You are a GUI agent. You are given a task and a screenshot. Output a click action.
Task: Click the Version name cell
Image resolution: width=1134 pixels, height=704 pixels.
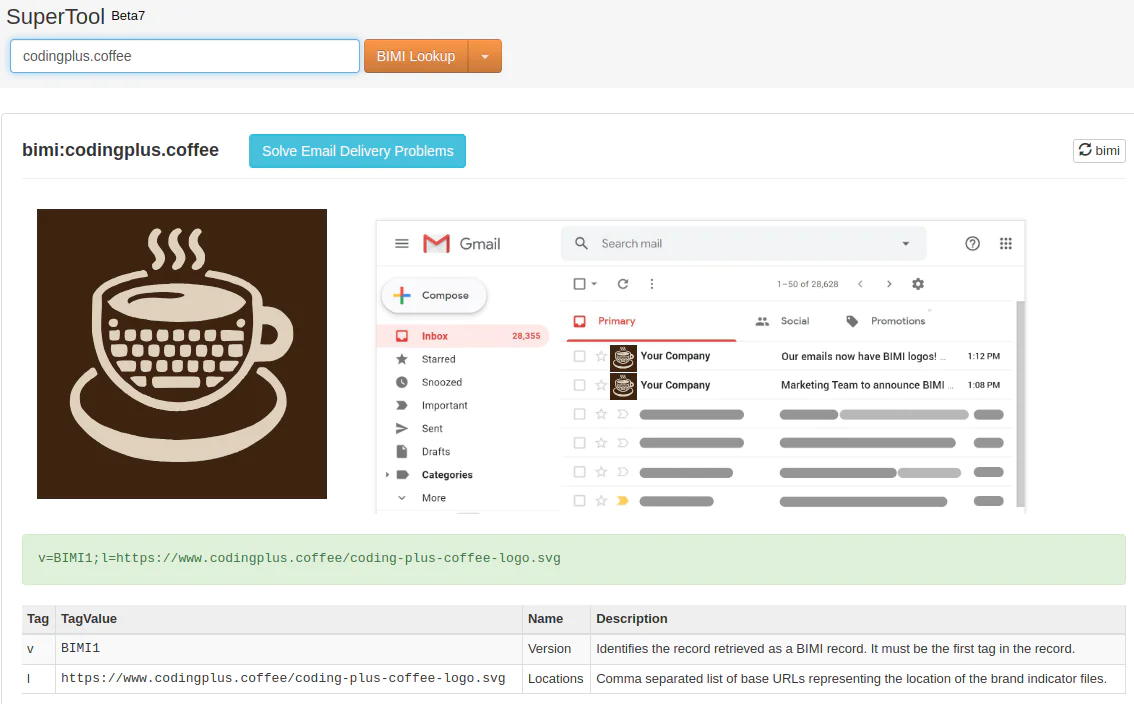pos(556,649)
